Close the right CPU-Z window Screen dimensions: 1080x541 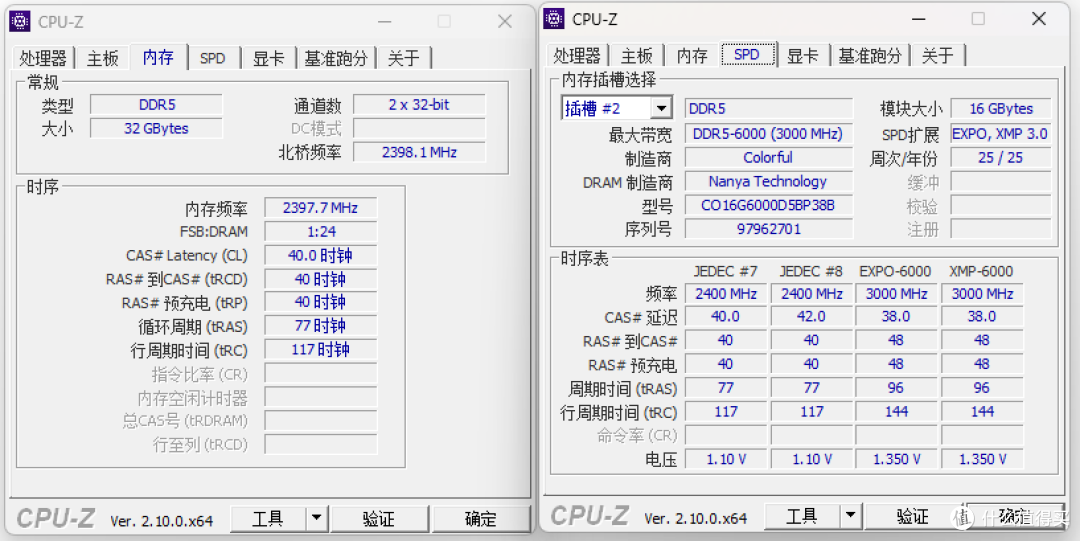point(1039,19)
